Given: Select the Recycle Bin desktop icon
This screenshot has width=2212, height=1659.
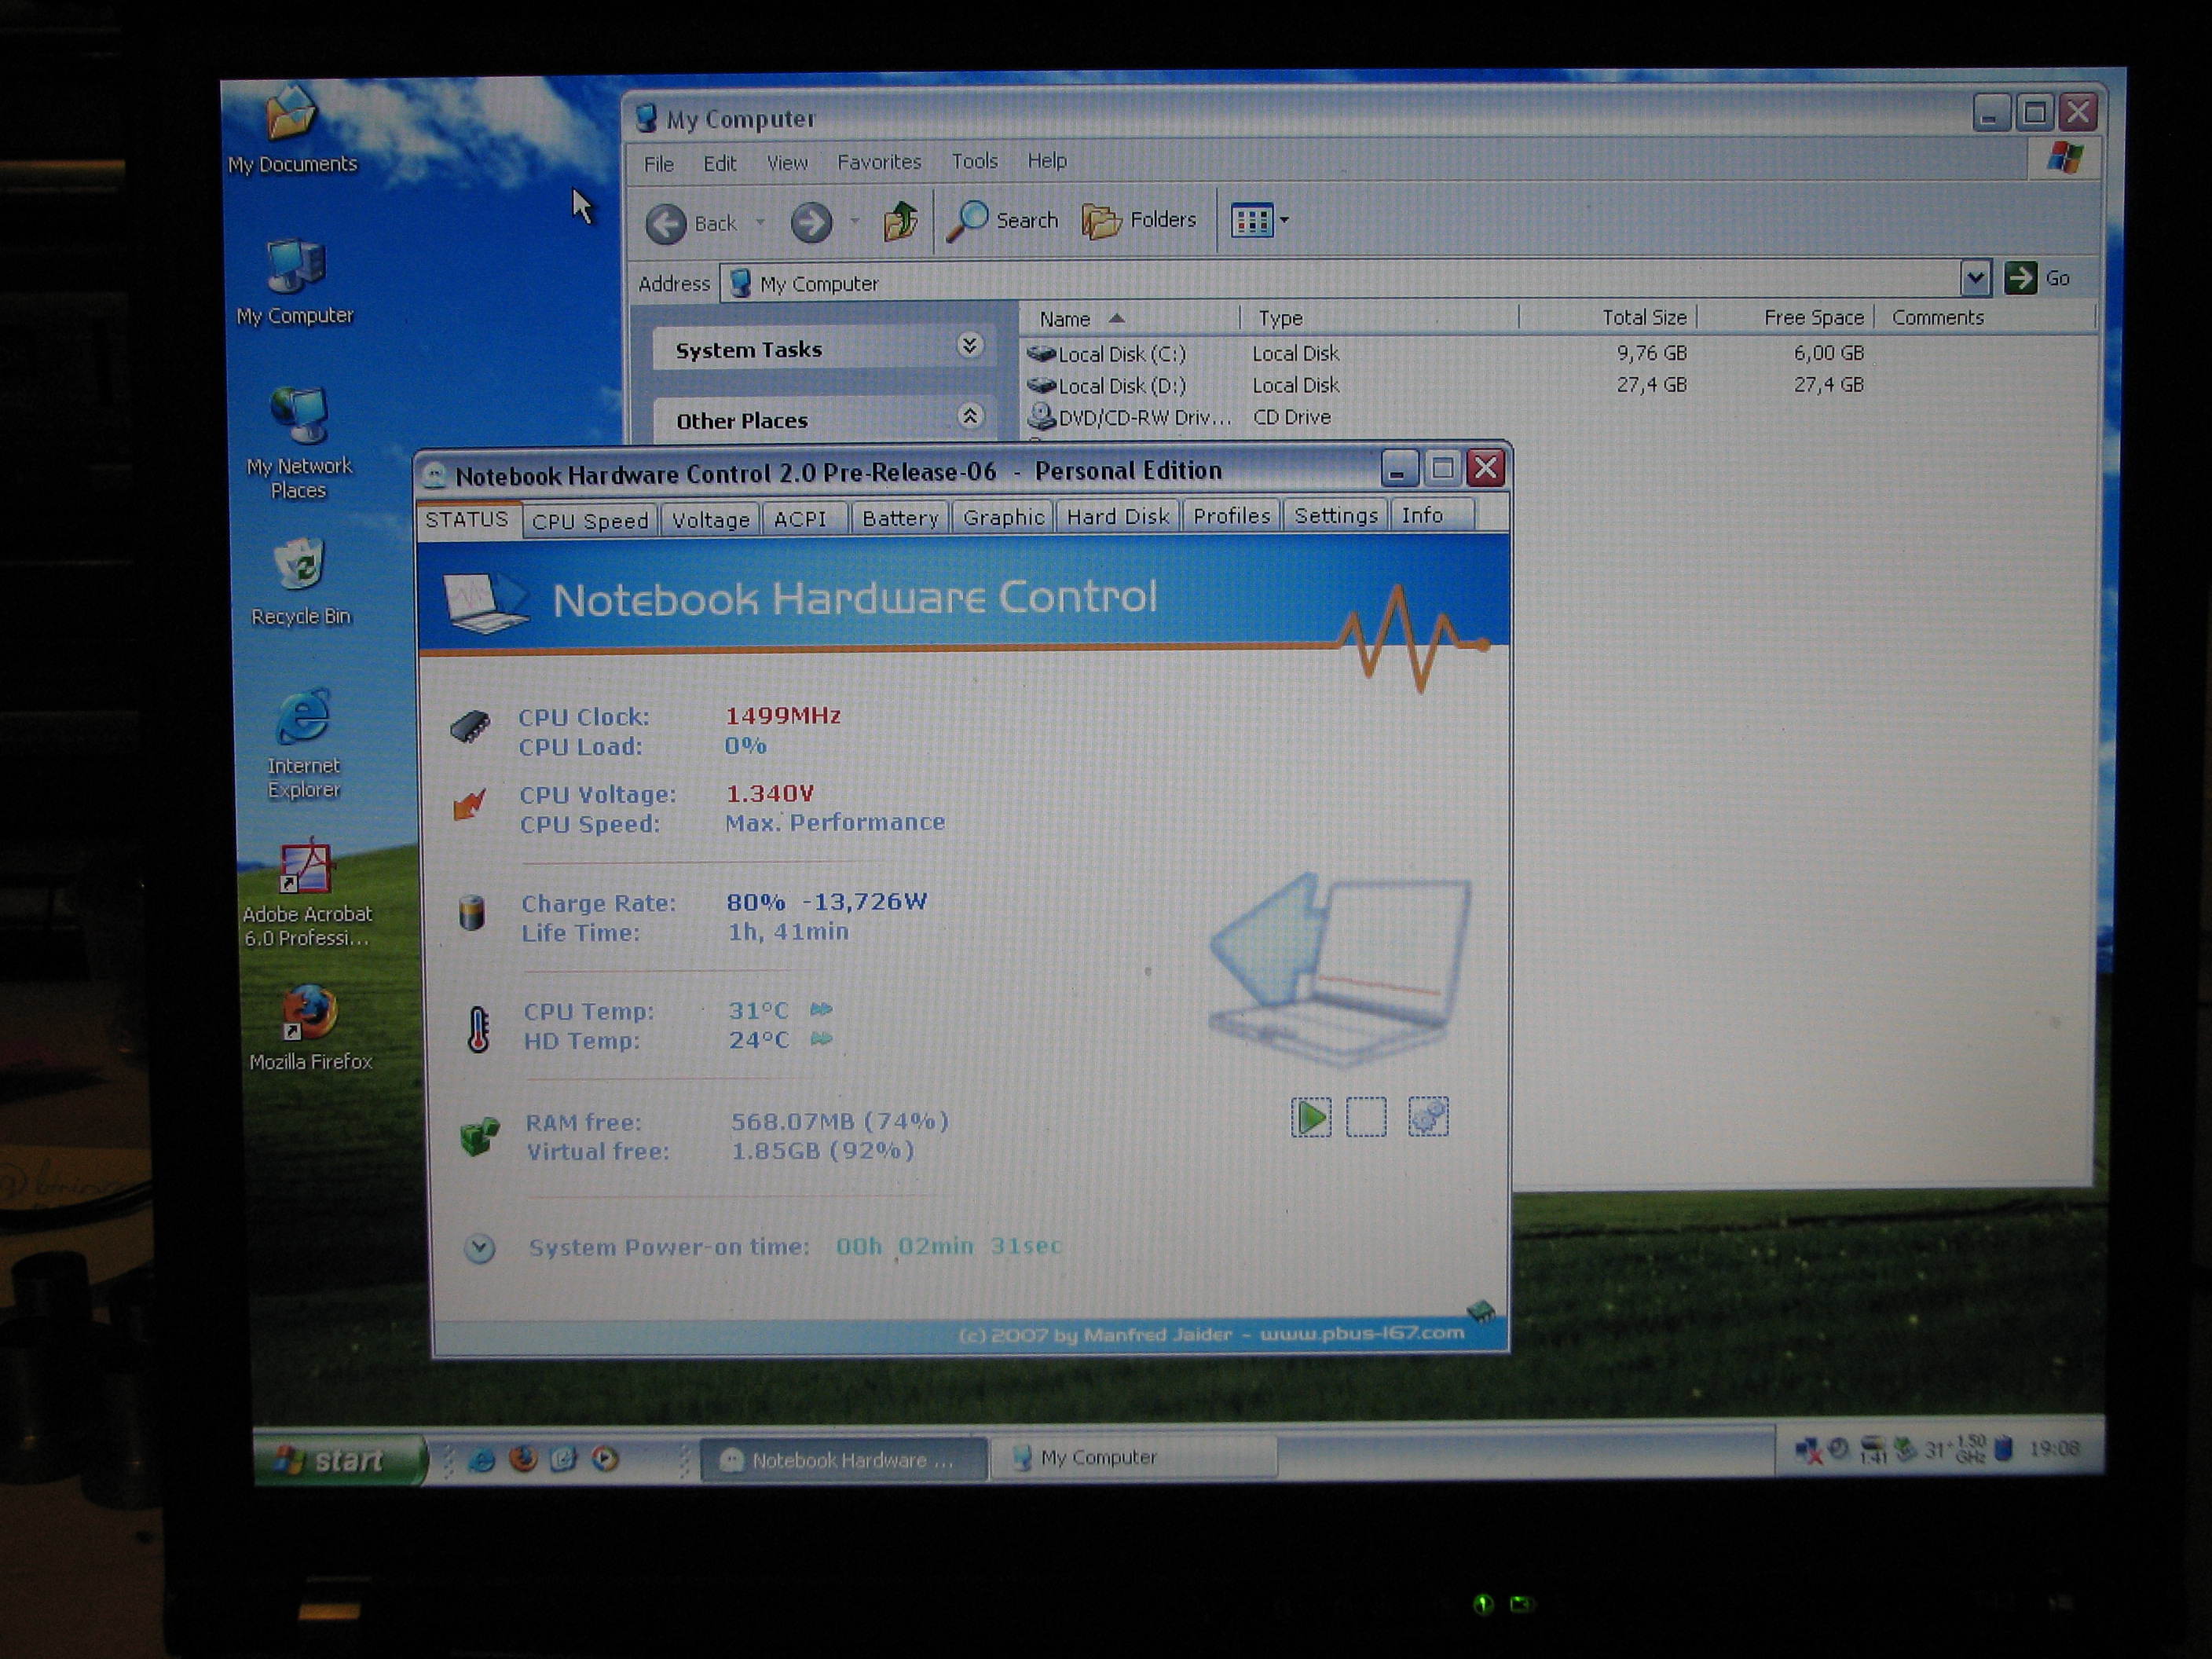Looking at the screenshot, I should (300, 582).
